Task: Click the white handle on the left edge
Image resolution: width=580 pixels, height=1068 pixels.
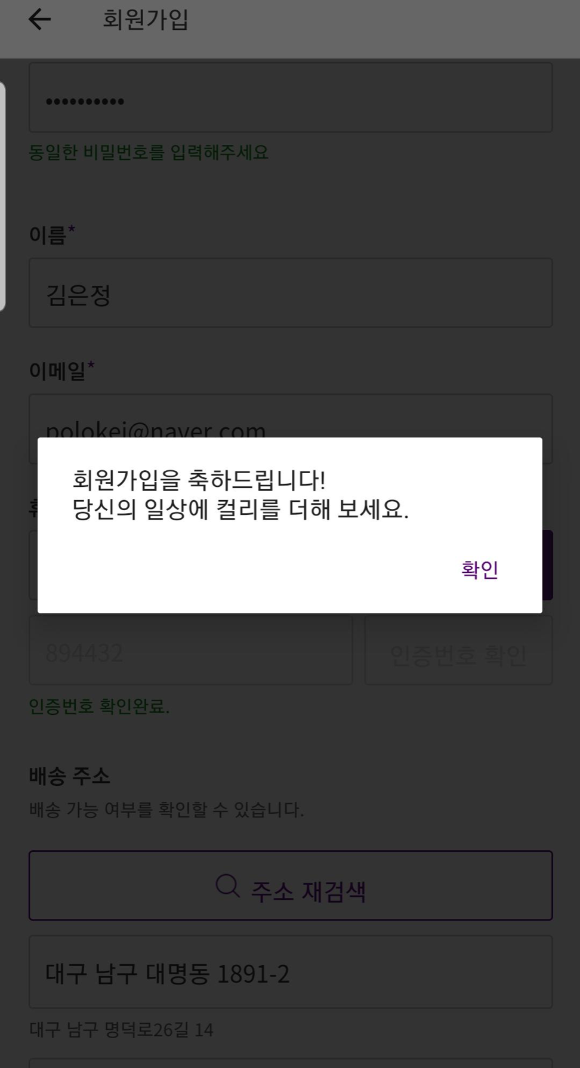Action: click(x=3, y=196)
